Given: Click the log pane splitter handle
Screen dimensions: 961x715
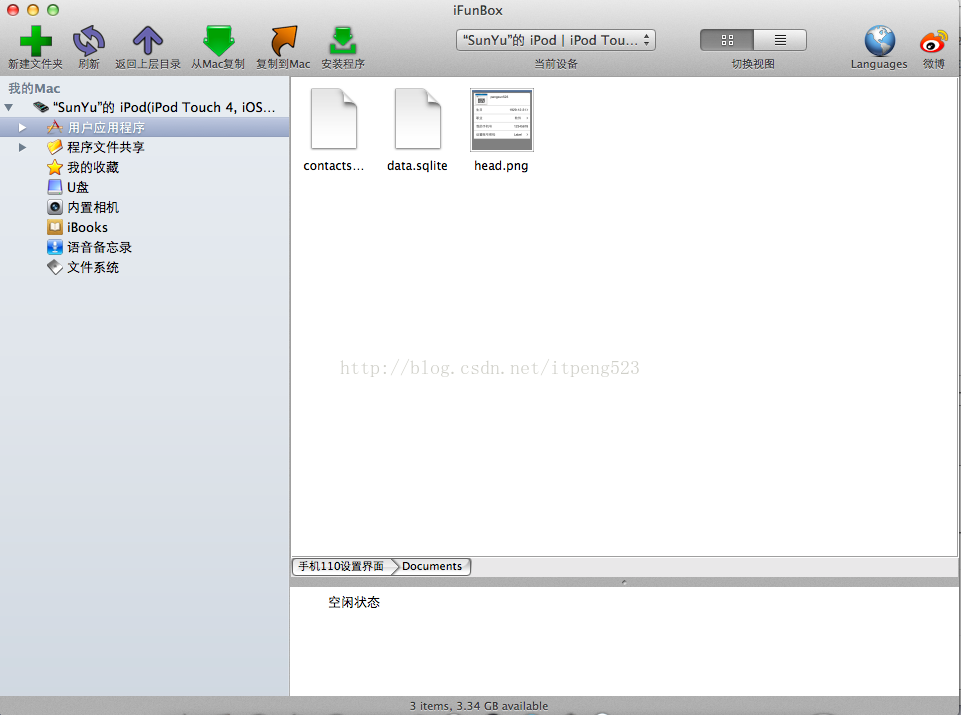Looking at the screenshot, I should click(624, 582).
